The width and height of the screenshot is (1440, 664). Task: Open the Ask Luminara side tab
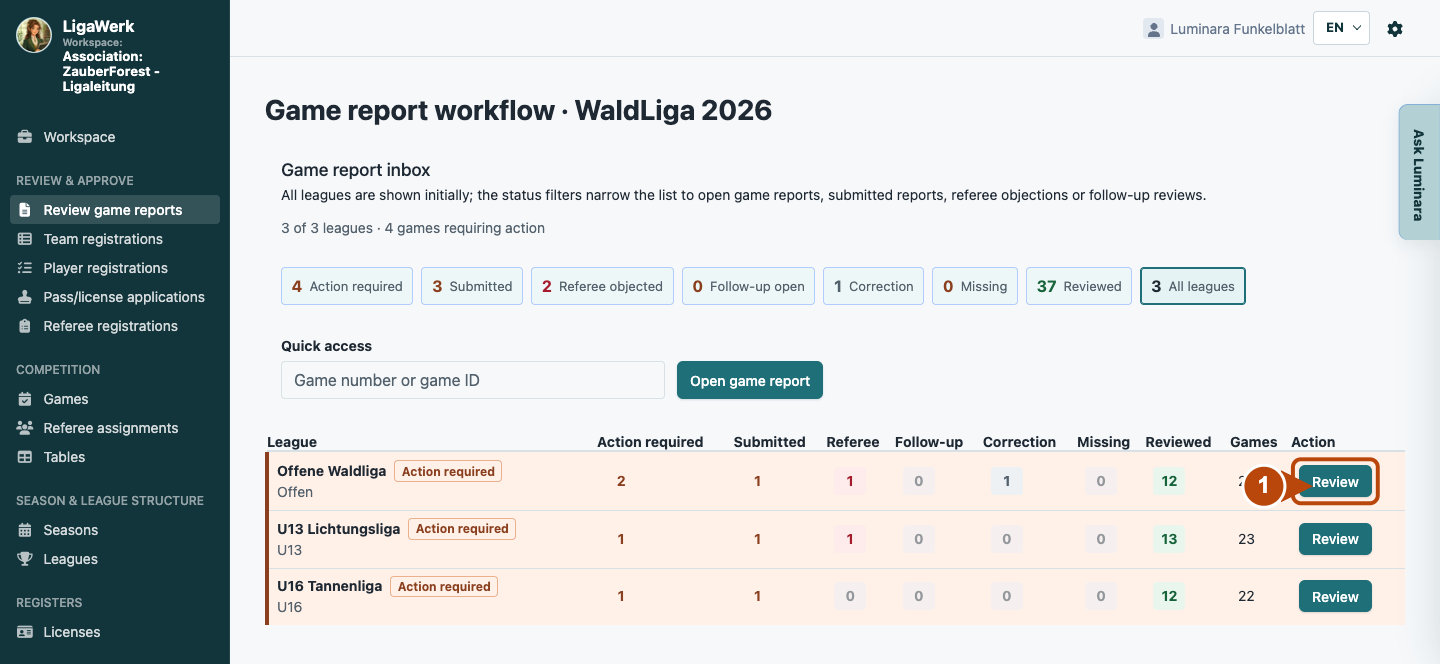1418,172
